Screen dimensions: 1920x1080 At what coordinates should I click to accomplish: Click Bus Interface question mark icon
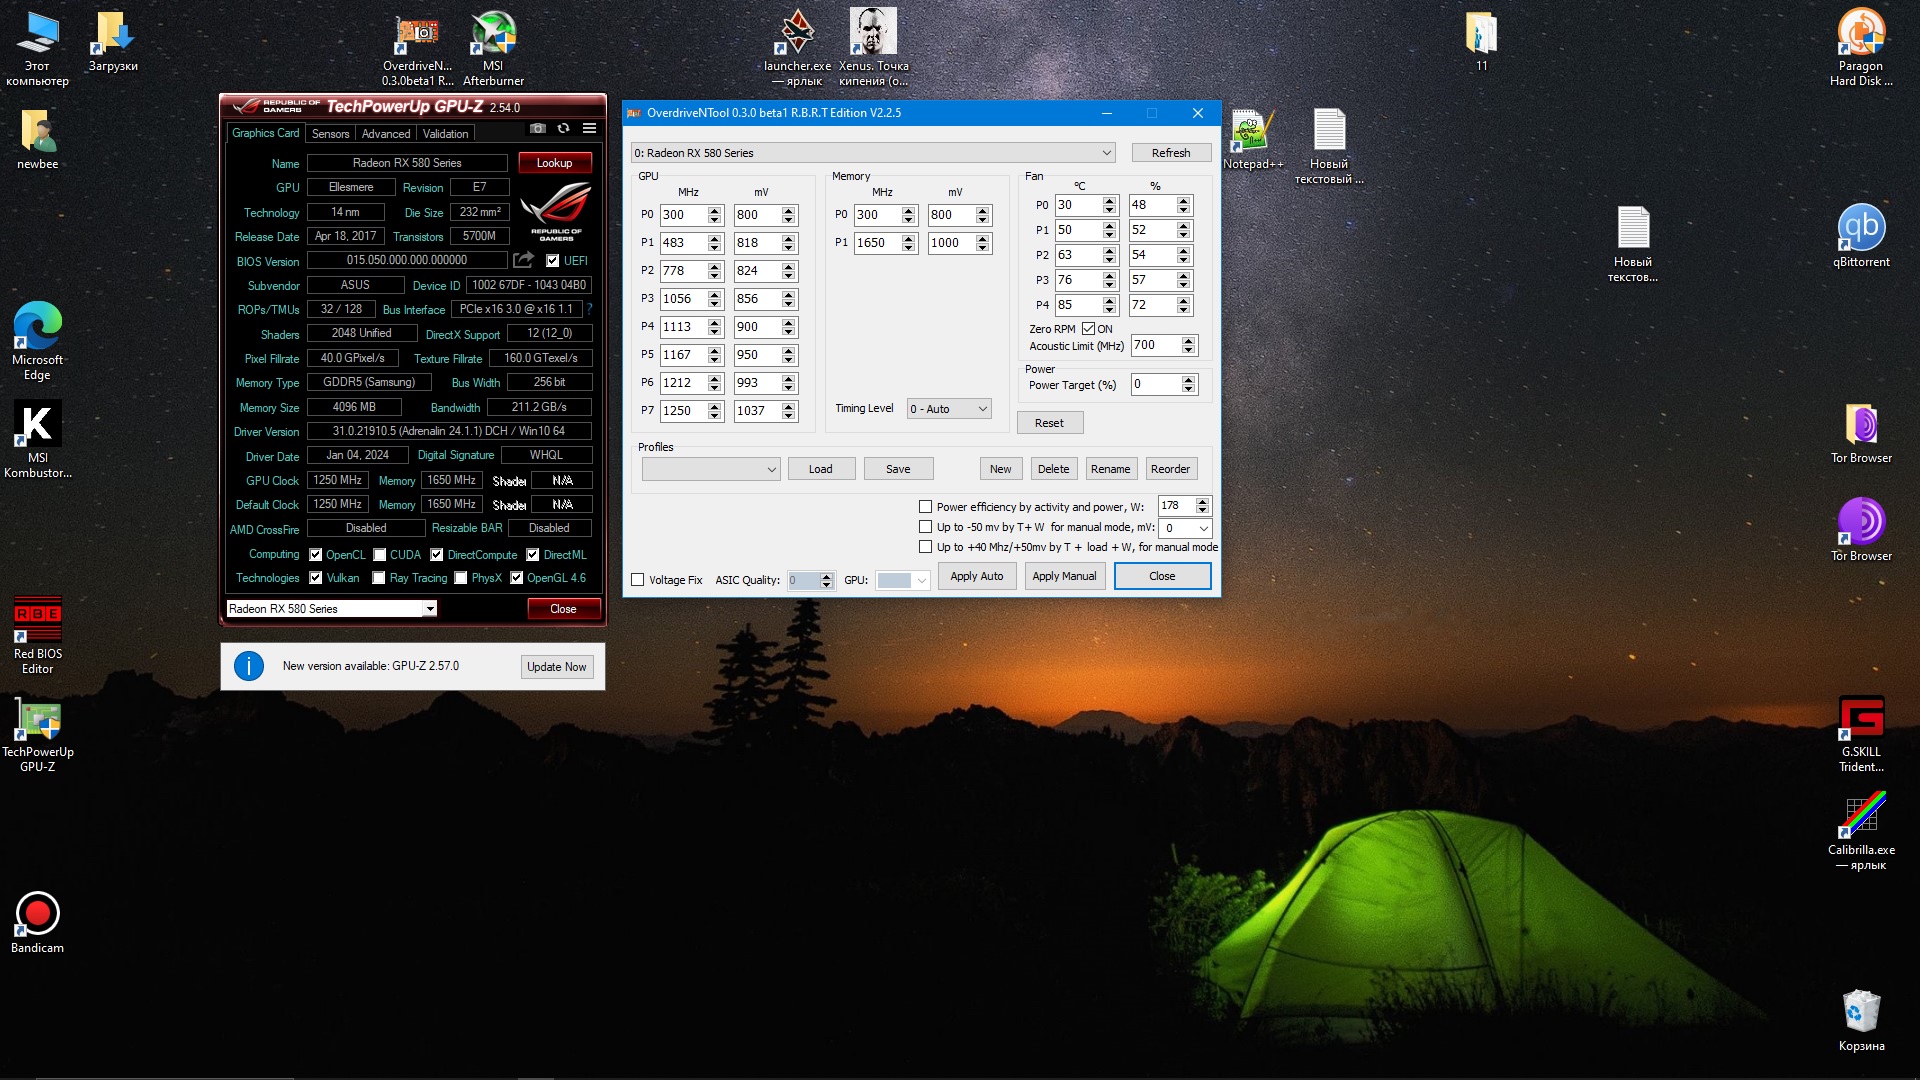click(x=590, y=310)
